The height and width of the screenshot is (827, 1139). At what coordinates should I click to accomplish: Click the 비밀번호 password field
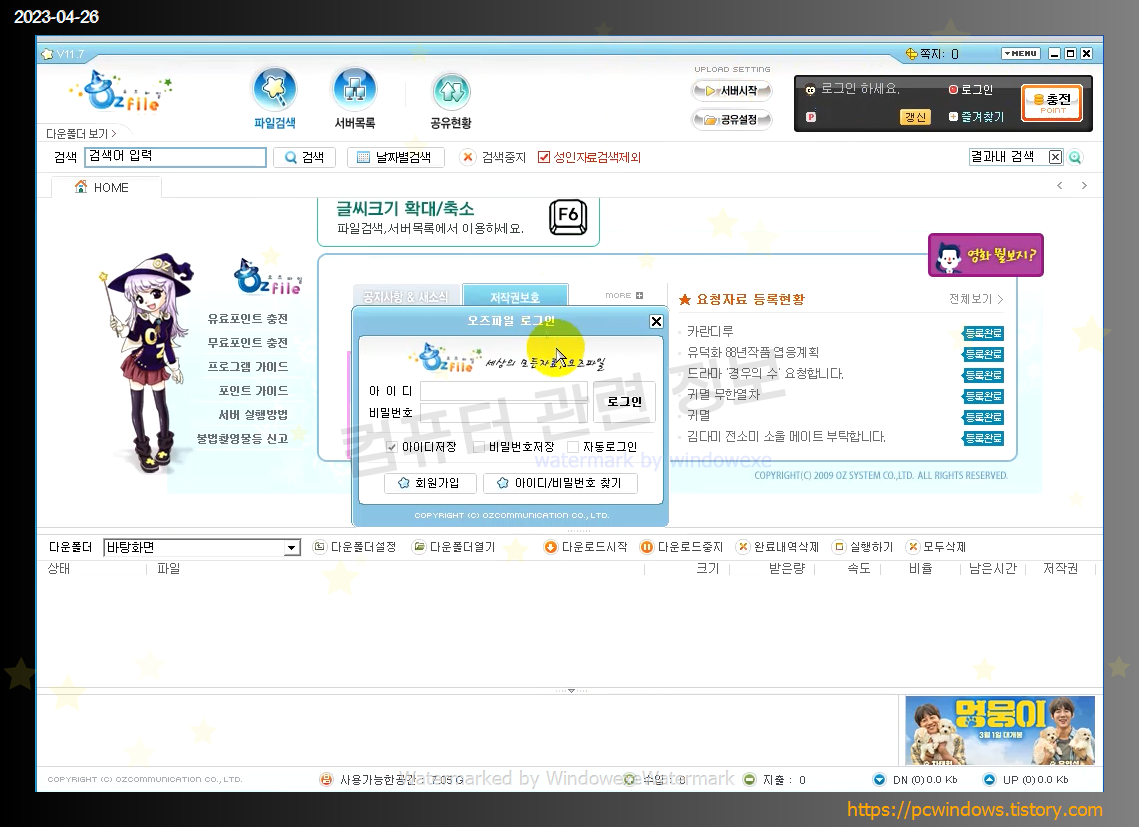point(505,413)
